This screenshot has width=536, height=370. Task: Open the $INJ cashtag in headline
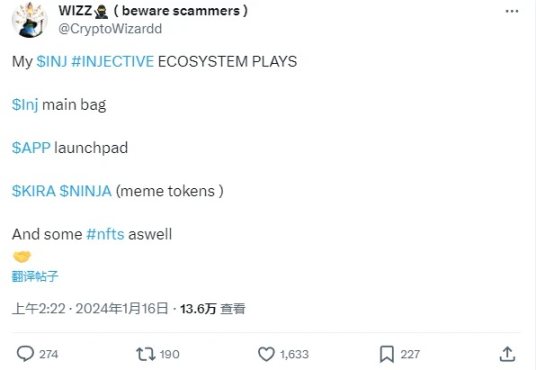click(52, 62)
